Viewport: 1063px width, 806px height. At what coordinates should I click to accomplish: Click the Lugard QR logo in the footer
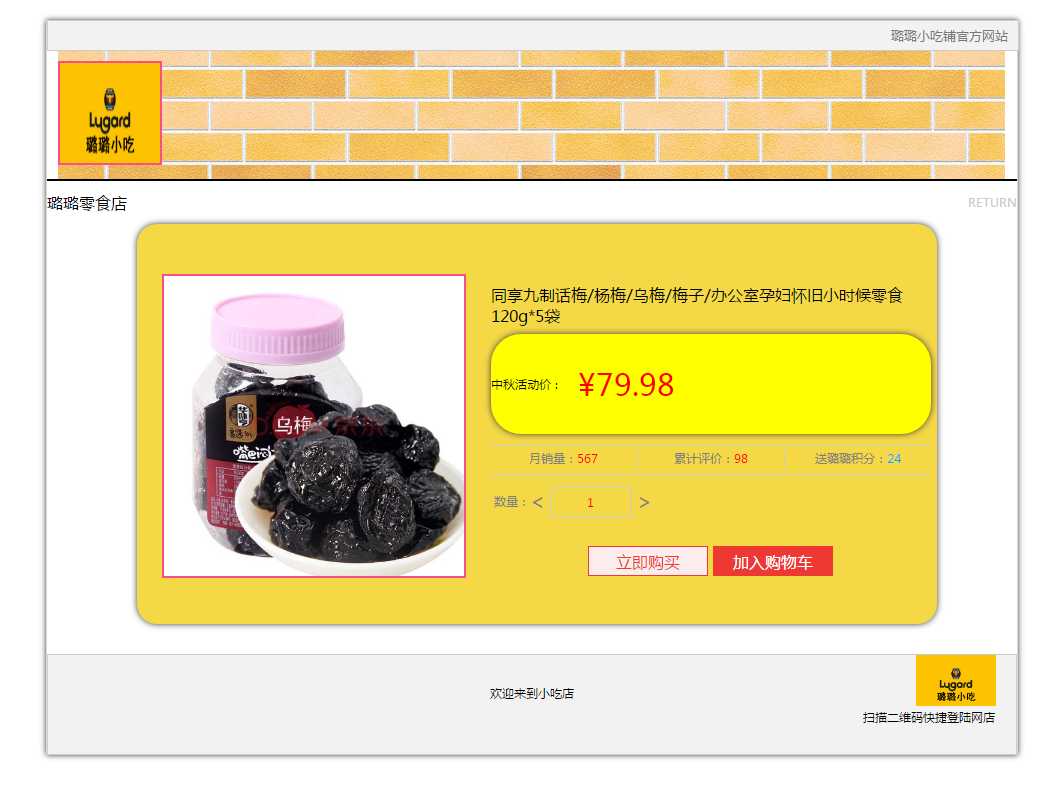(955, 680)
